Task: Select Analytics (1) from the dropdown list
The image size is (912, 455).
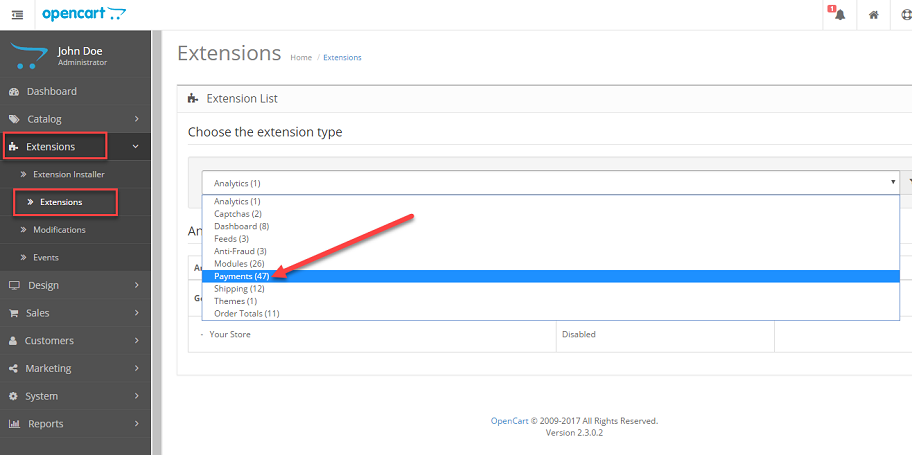Action: [550, 201]
